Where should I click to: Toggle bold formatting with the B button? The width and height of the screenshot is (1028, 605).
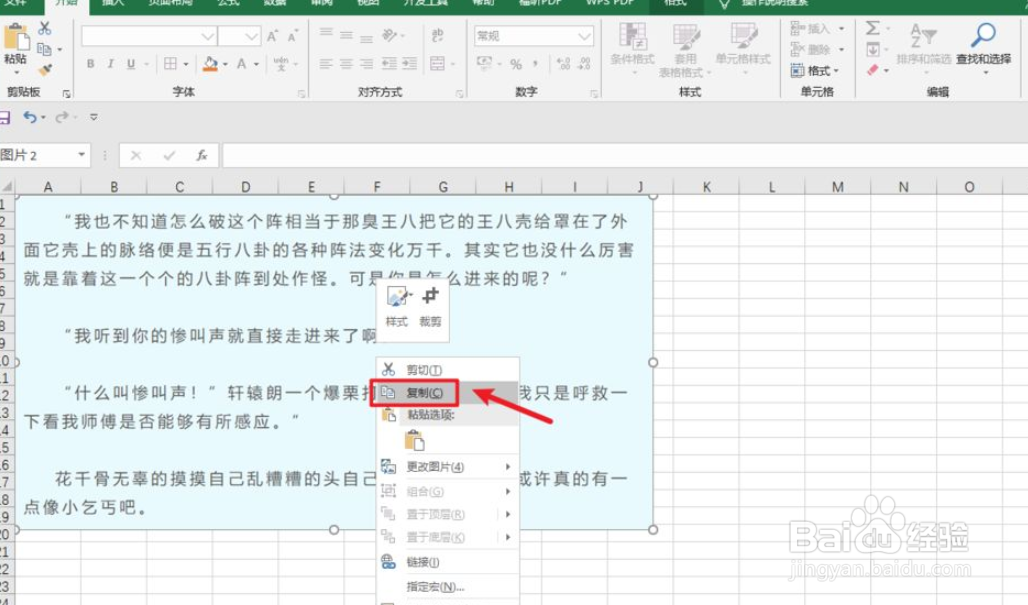pos(89,63)
